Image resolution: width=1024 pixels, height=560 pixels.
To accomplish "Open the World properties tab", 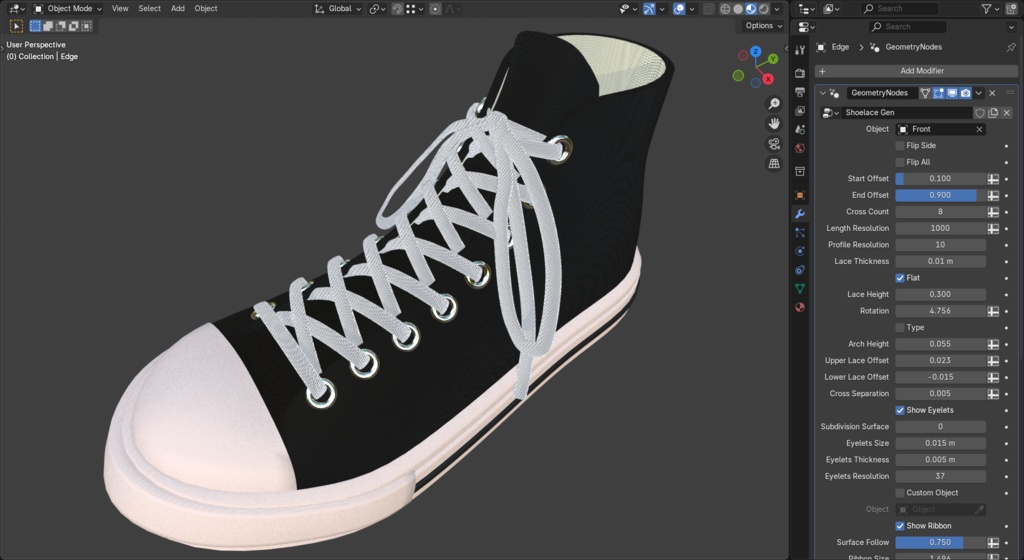I will 800,148.
